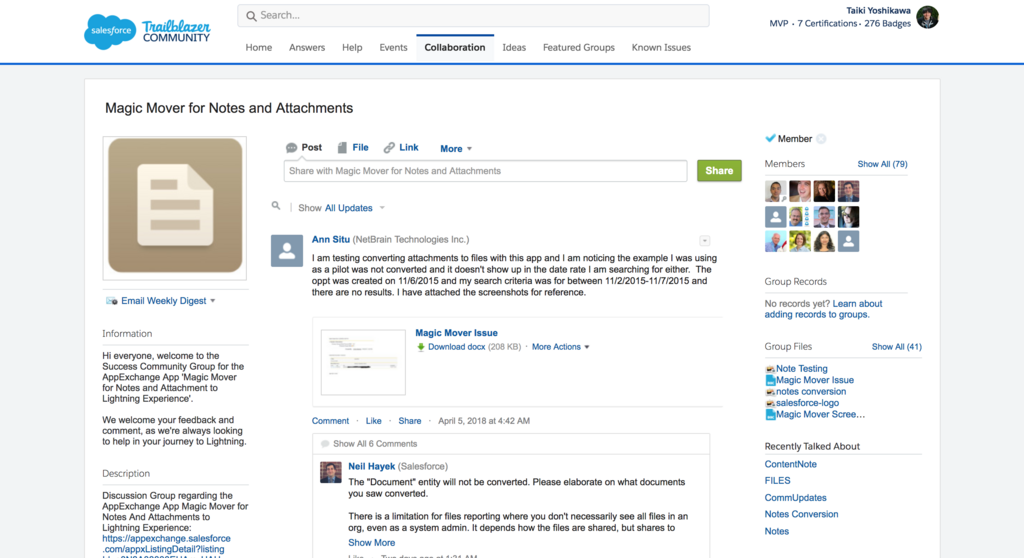Click the feed search magnifier icon
The image size is (1024, 558).
pyautogui.click(x=276, y=206)
